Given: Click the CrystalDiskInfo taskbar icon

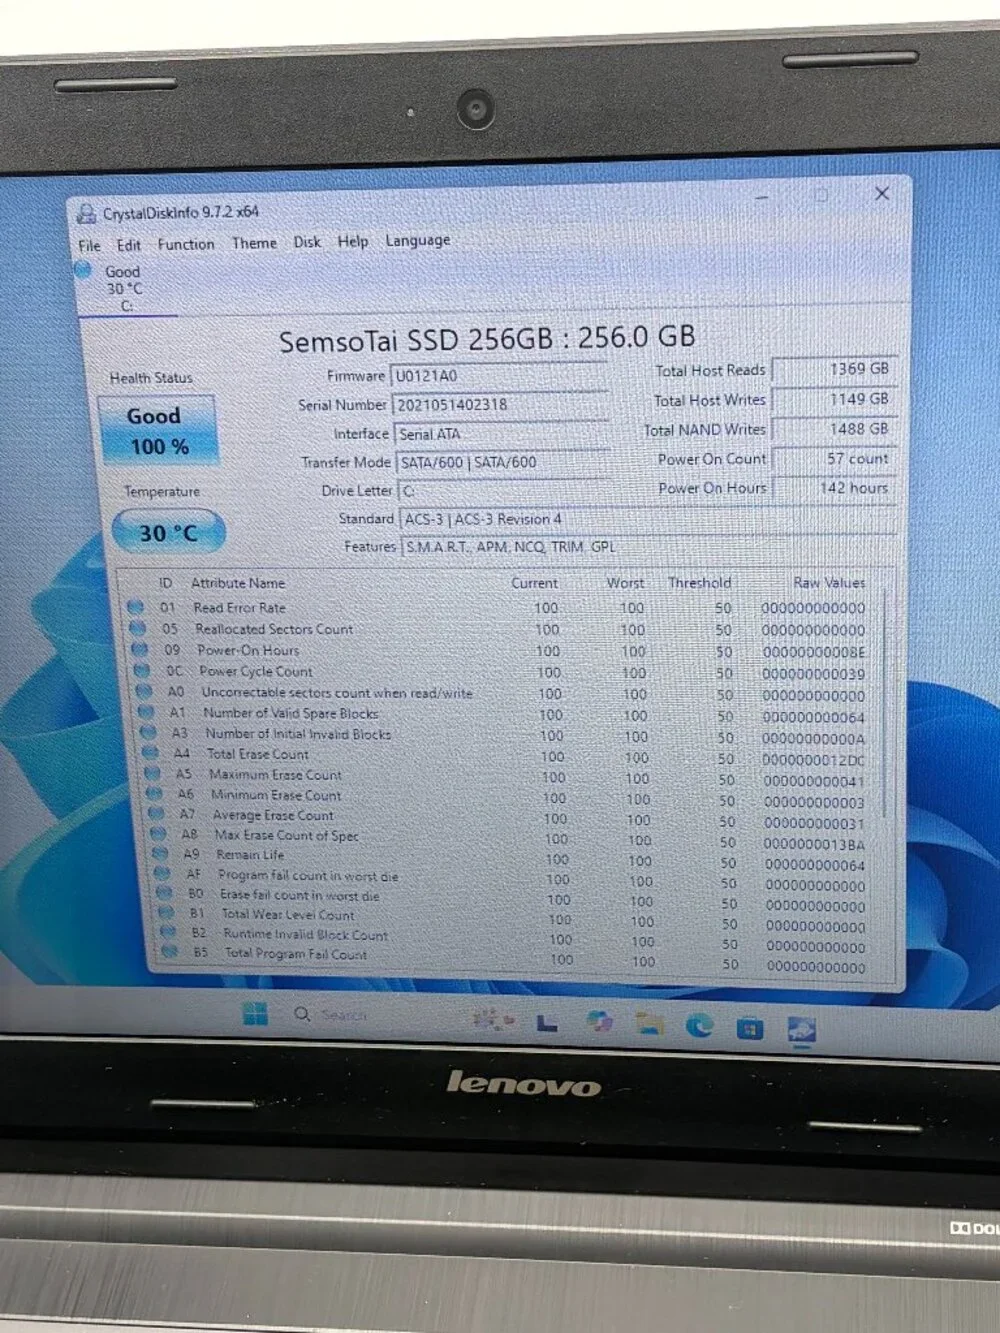Looking at the screenshot, I should click(x=802, y=1029).
